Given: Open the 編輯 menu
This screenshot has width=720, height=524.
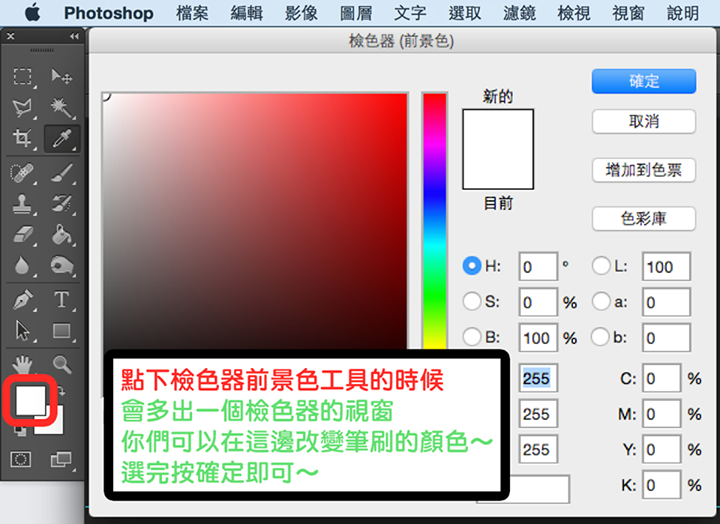Looking at the screenshot, I should [x=247, y=13].
